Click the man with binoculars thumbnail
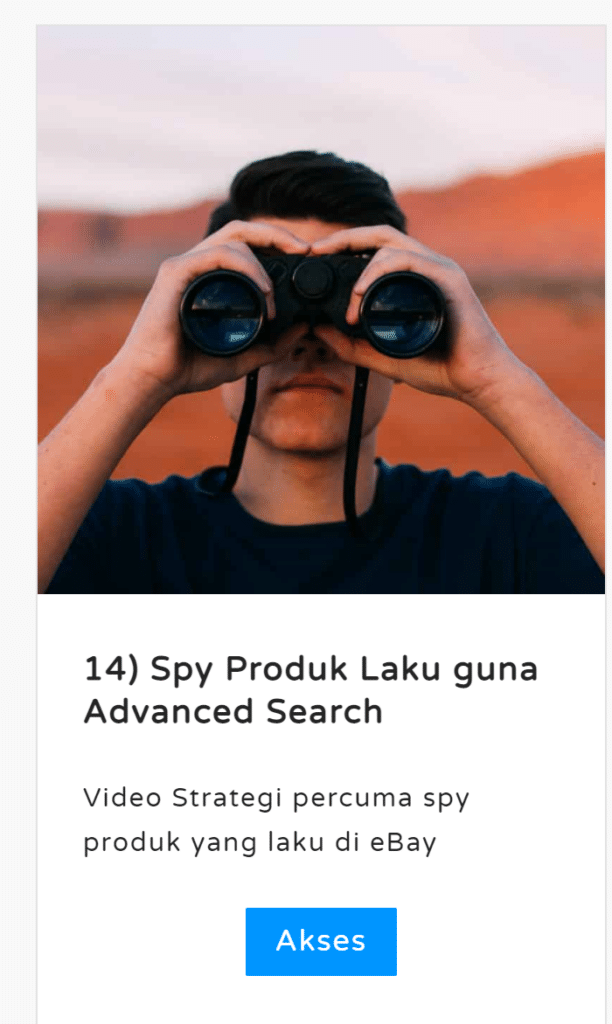The height and width of the screenshot is (1024, 612). pyautogui.click(x=321, y=310)
